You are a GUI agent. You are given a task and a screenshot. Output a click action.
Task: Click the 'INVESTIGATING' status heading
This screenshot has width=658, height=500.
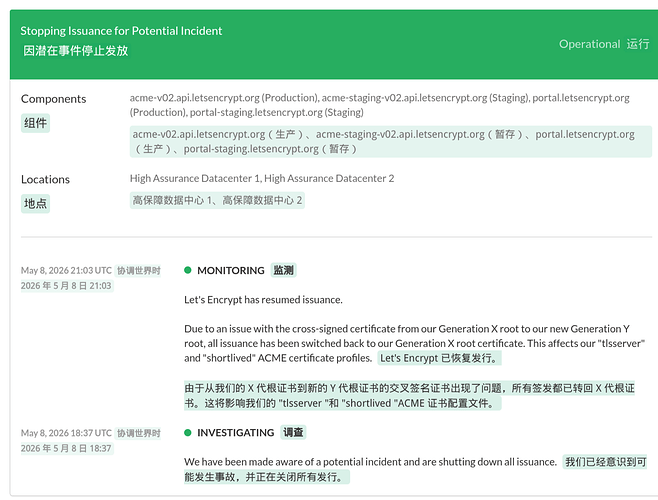pos(235,433)
